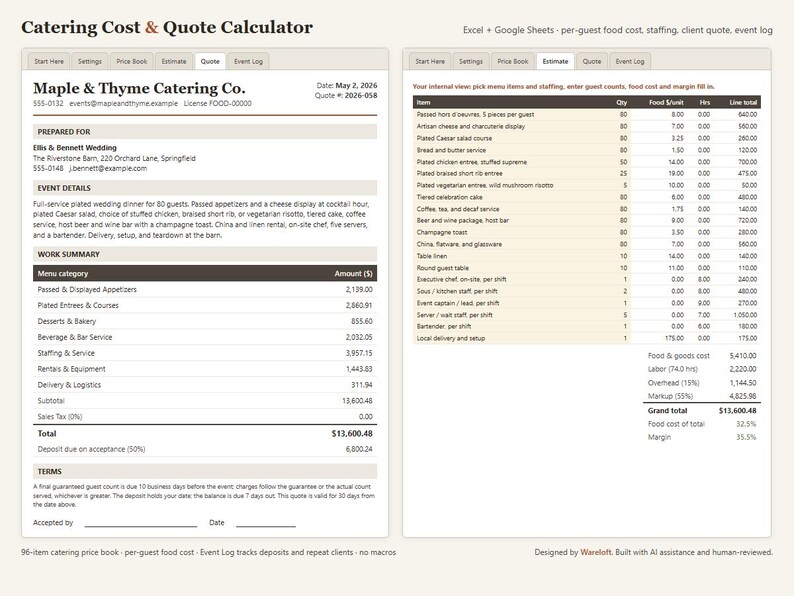Click events@mapleandthyme.example email address
This screenshot has height=596, width=794.
point(124,103)
